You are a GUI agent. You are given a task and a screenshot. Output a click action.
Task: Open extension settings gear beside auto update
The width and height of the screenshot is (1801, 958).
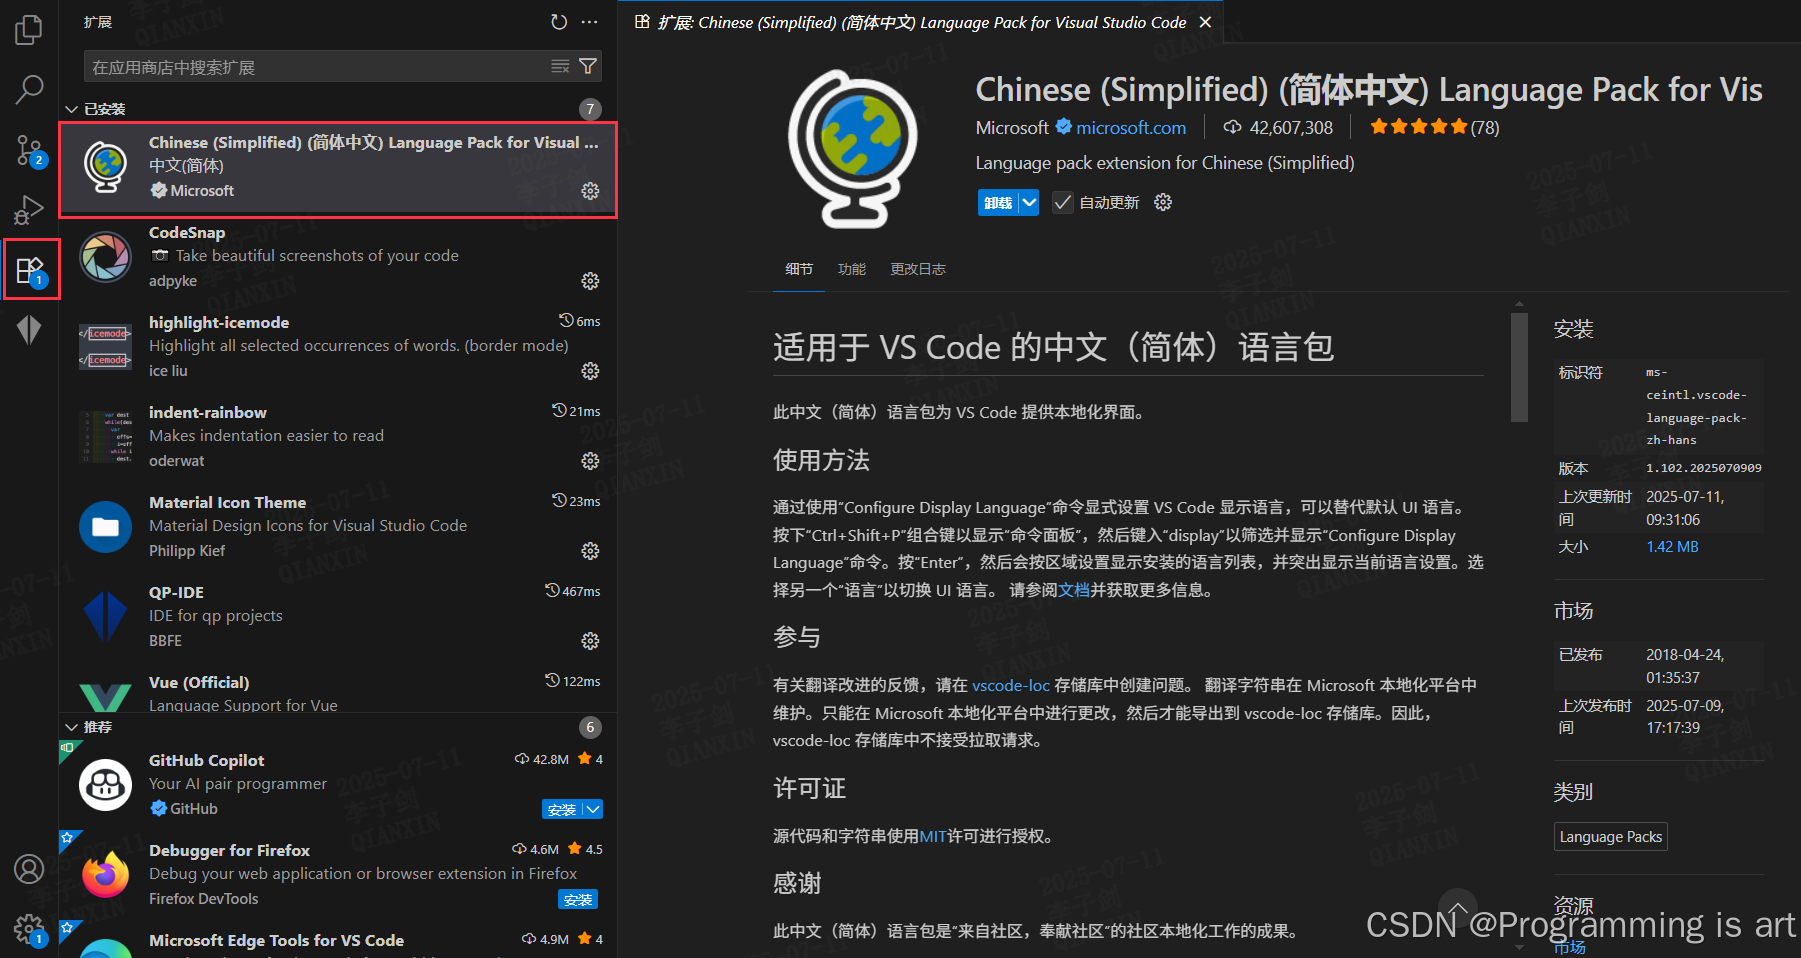(1163, 202)
